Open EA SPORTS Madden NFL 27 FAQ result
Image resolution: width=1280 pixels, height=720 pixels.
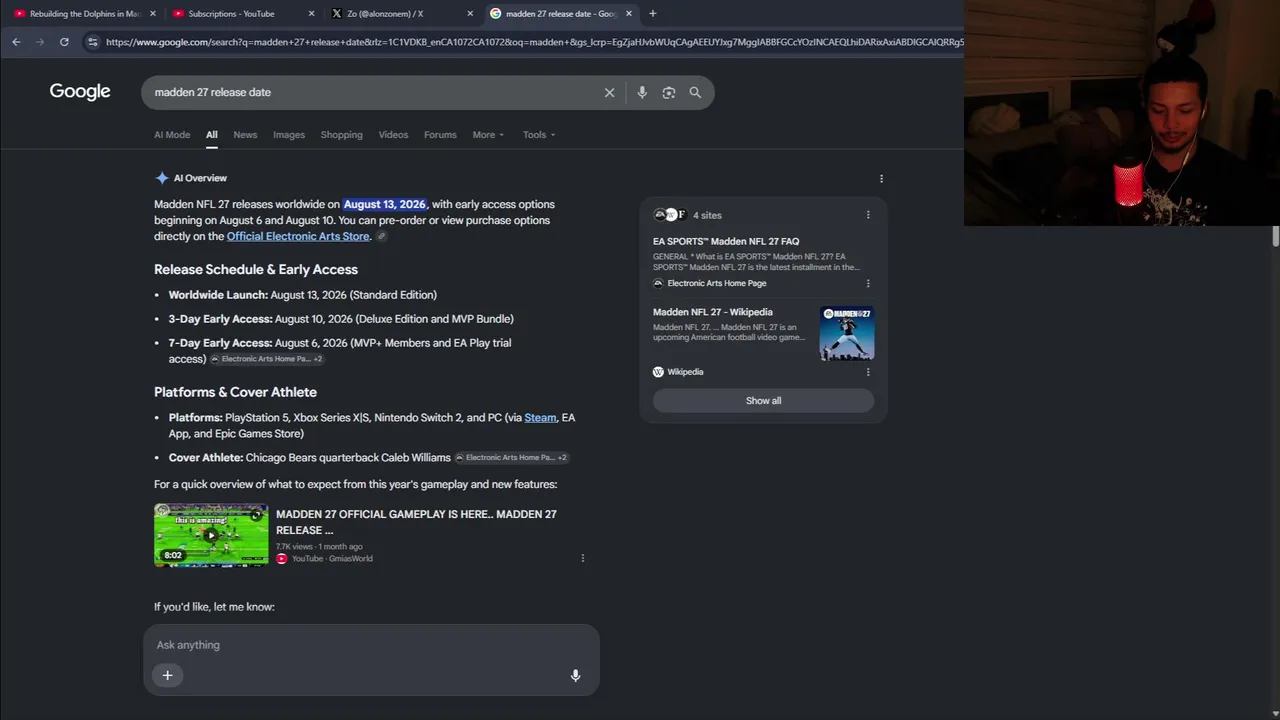726,241
